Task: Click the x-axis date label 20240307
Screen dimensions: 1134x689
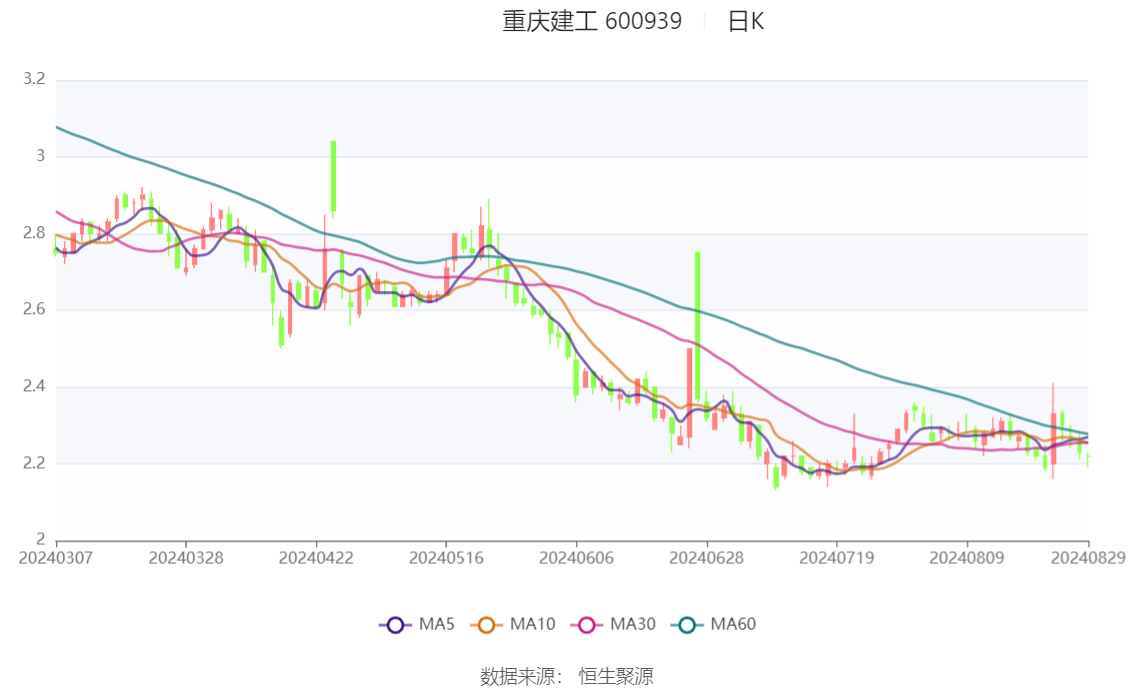Action: (x=56, y=558)
